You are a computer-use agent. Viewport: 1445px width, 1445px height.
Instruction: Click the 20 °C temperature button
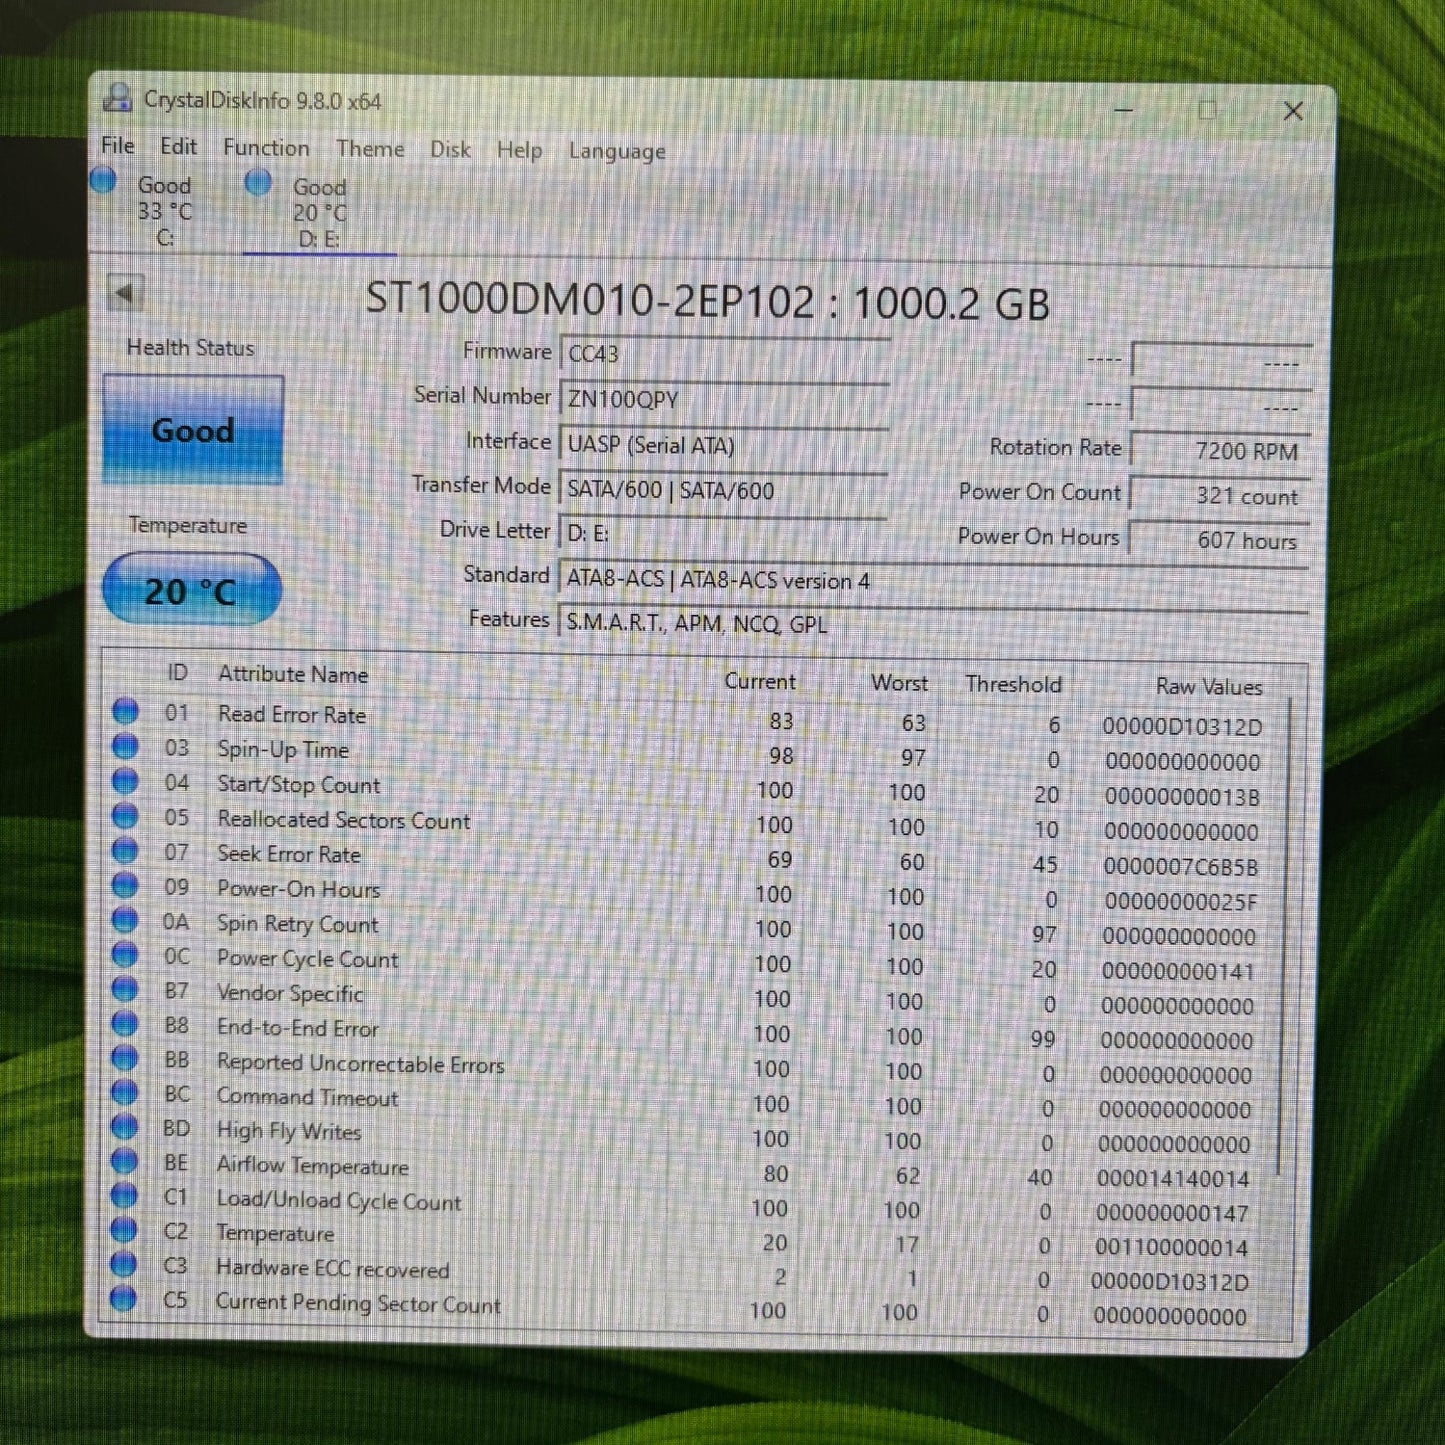(191, 590)
